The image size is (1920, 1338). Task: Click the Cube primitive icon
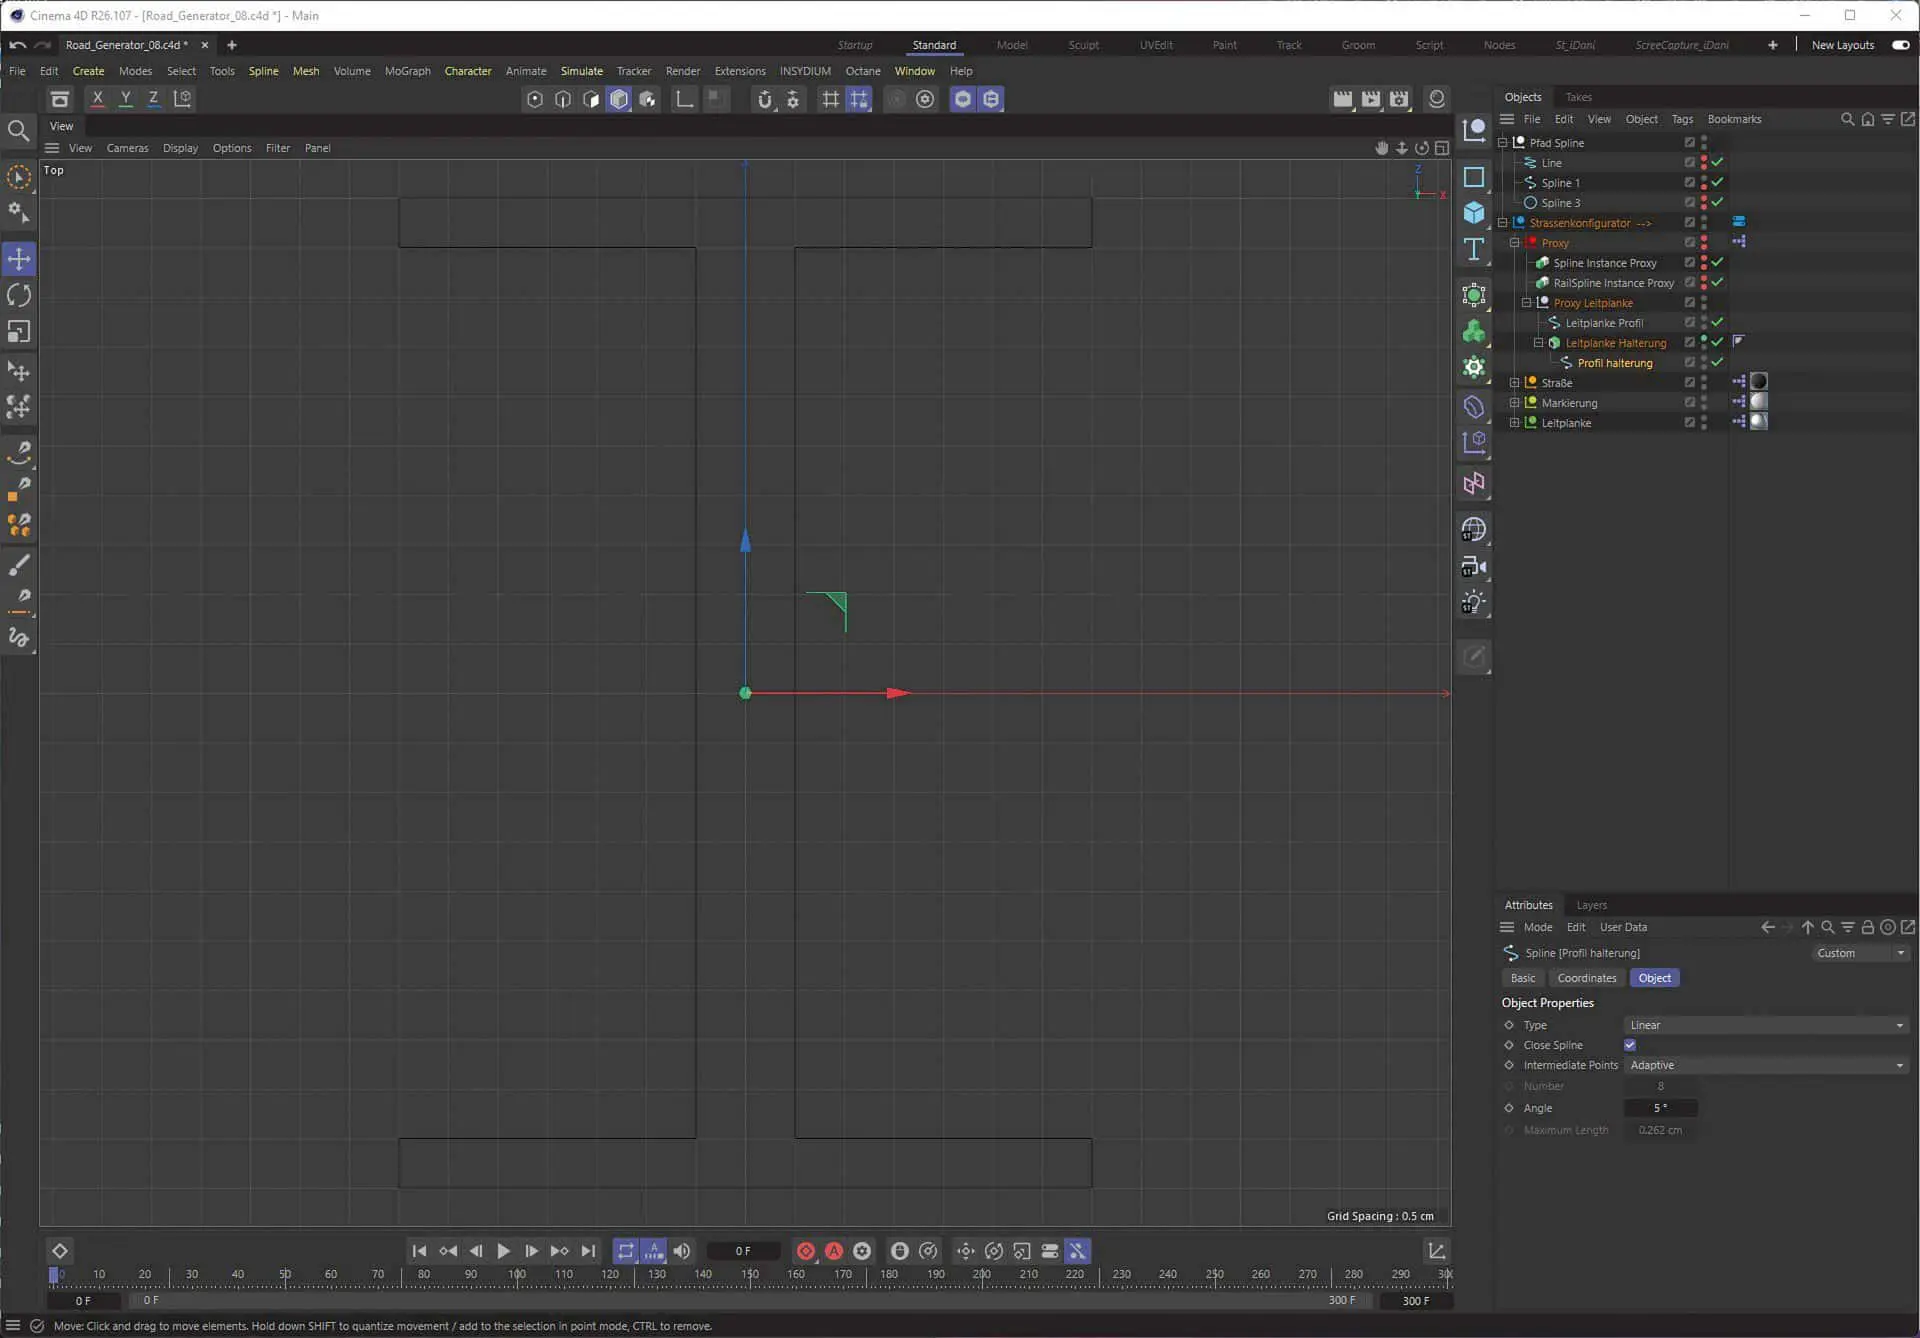point(1474,213)
